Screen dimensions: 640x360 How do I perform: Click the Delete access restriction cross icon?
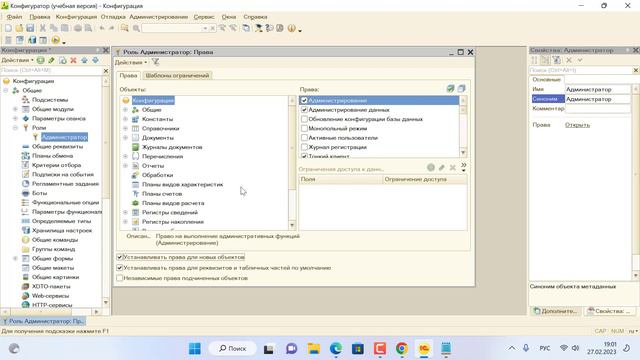pyautogui.click(x=453, y=167)
